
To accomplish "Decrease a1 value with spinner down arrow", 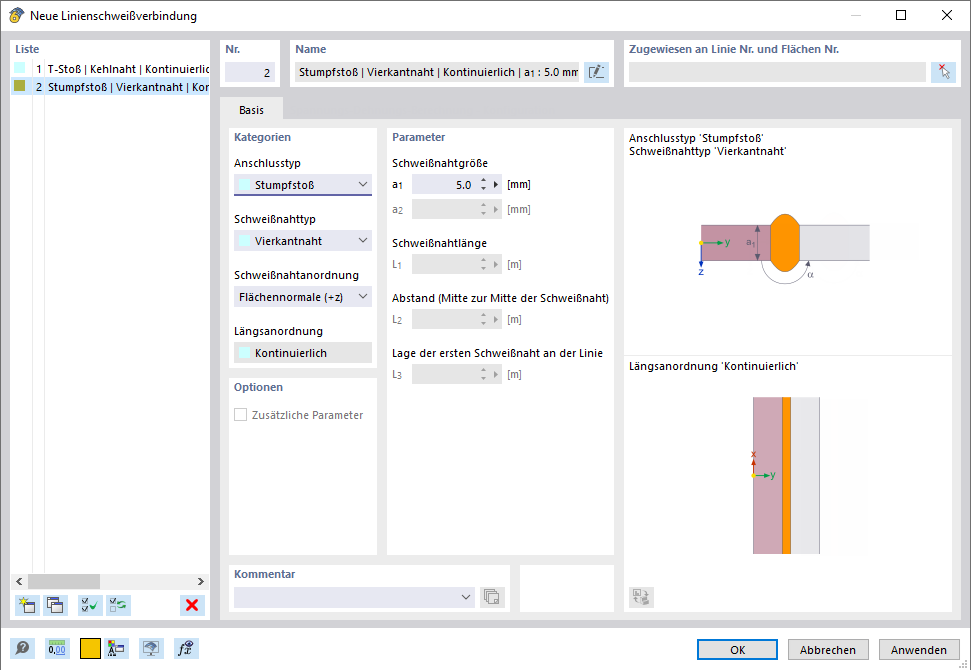I will [x=484, y=189].
